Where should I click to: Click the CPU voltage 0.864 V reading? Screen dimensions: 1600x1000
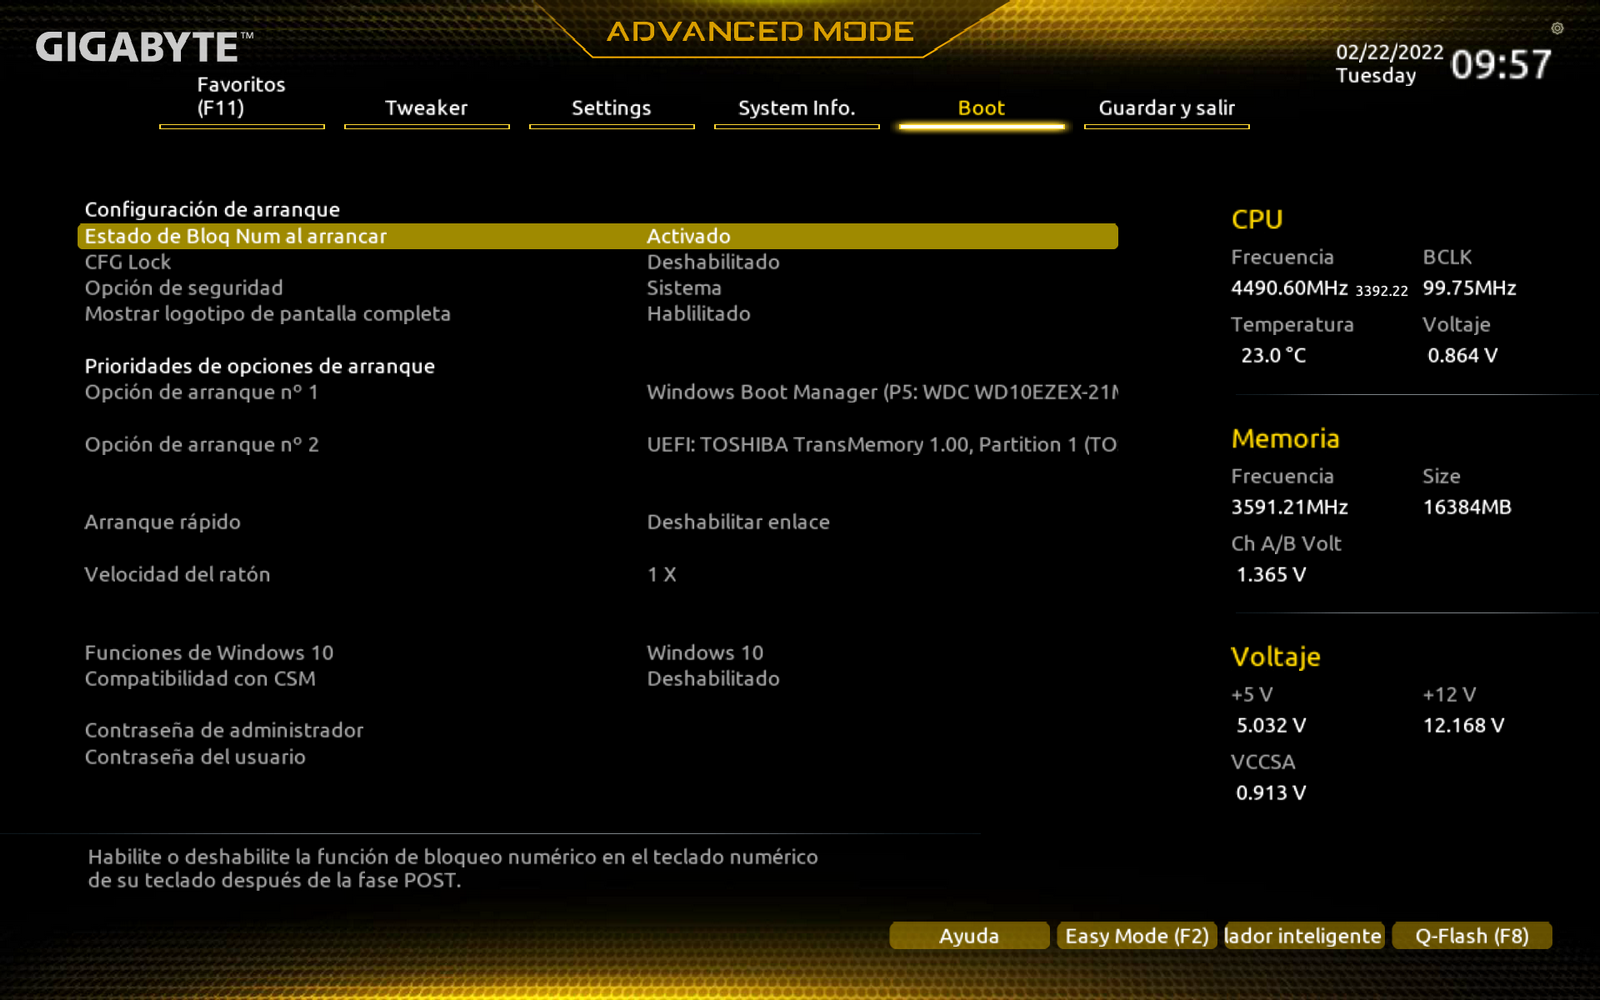pyautogui.click(x=1462, y=355)
